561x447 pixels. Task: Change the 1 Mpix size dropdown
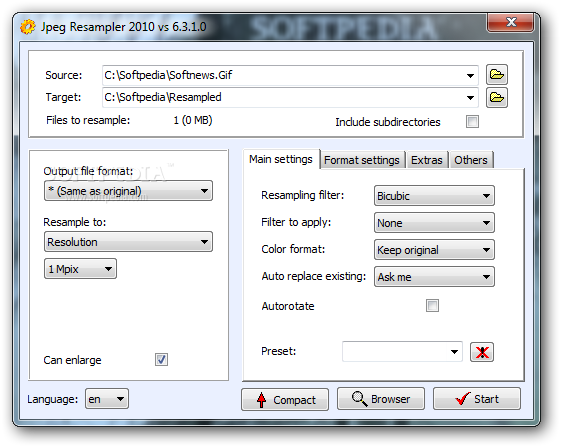pyautogui.click(x=80, y=268)
